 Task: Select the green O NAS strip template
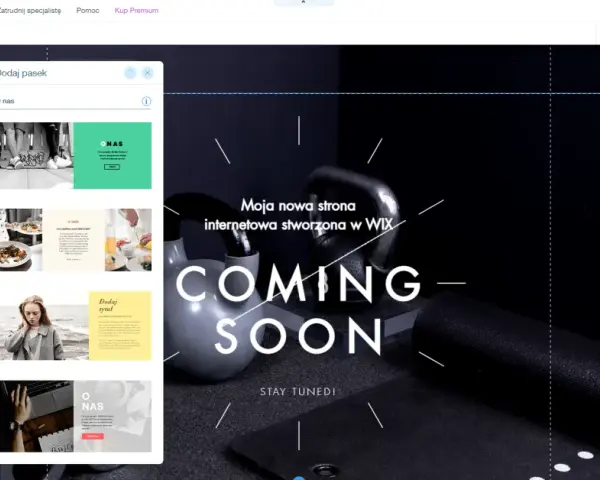point(76,155)
